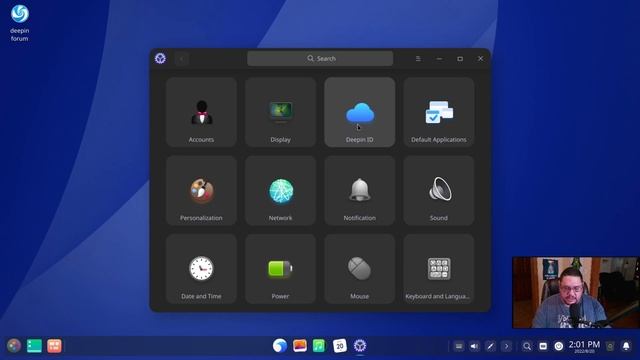Open the Notification settings module
This screenshot has width=640, height=360.
tap(360, 191)
